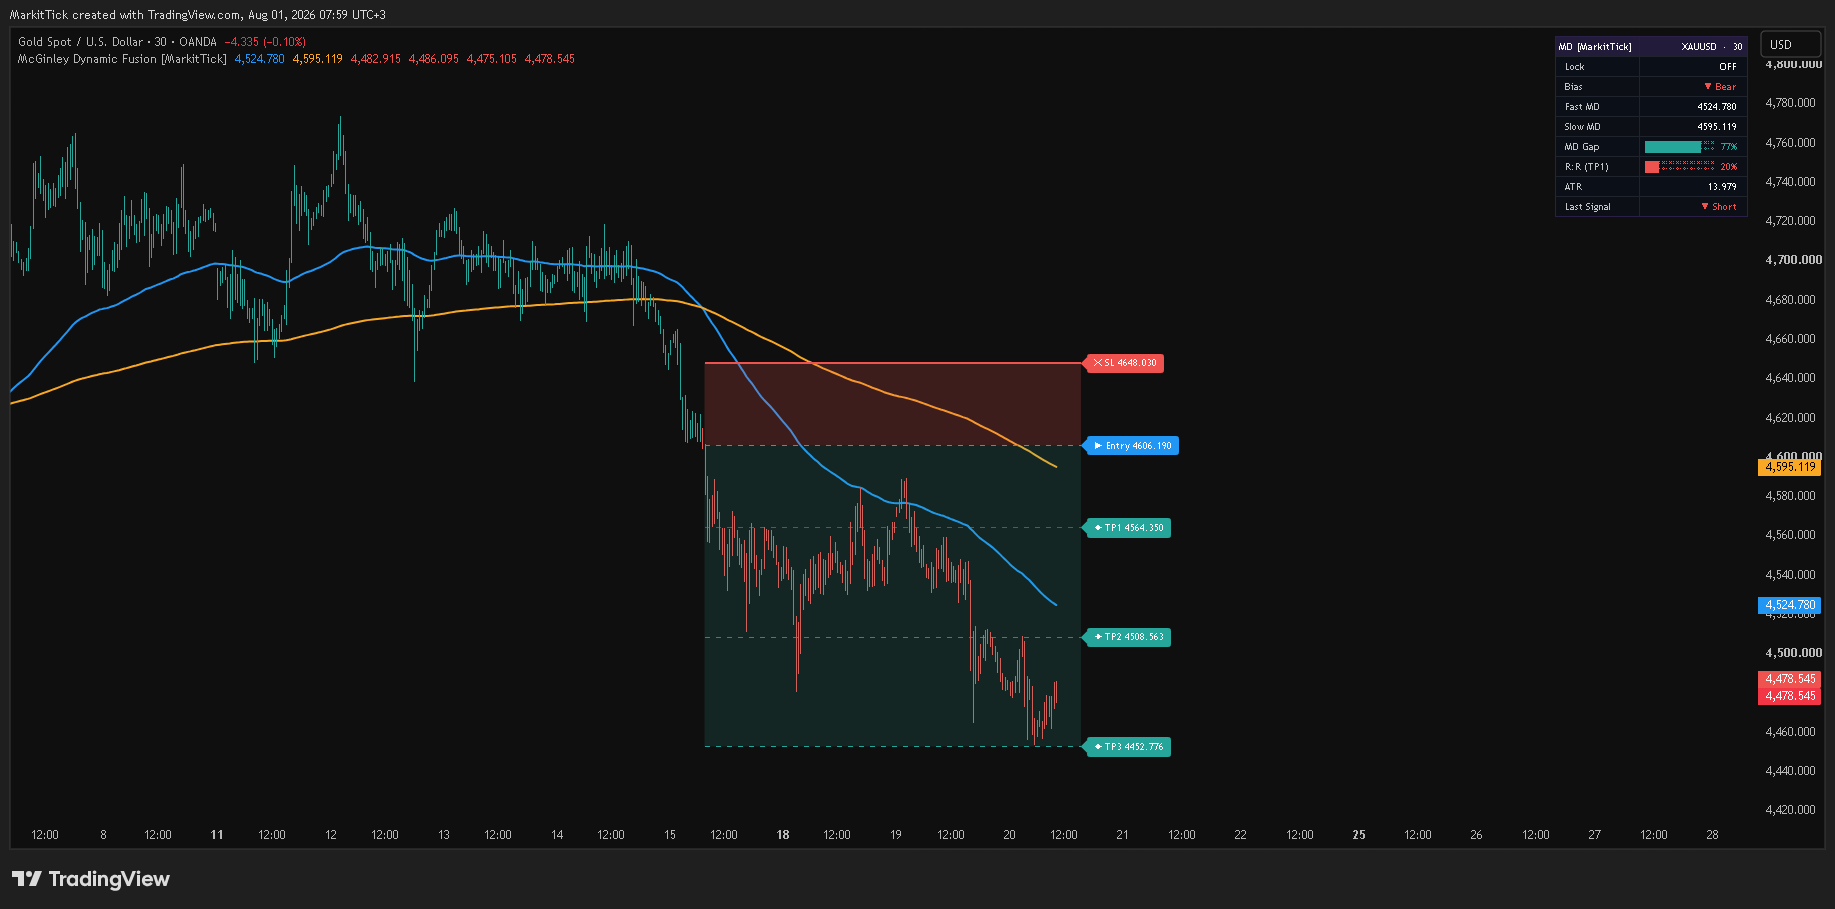Click the orange 4,595.119 price axis tag

pos(1790,467)
